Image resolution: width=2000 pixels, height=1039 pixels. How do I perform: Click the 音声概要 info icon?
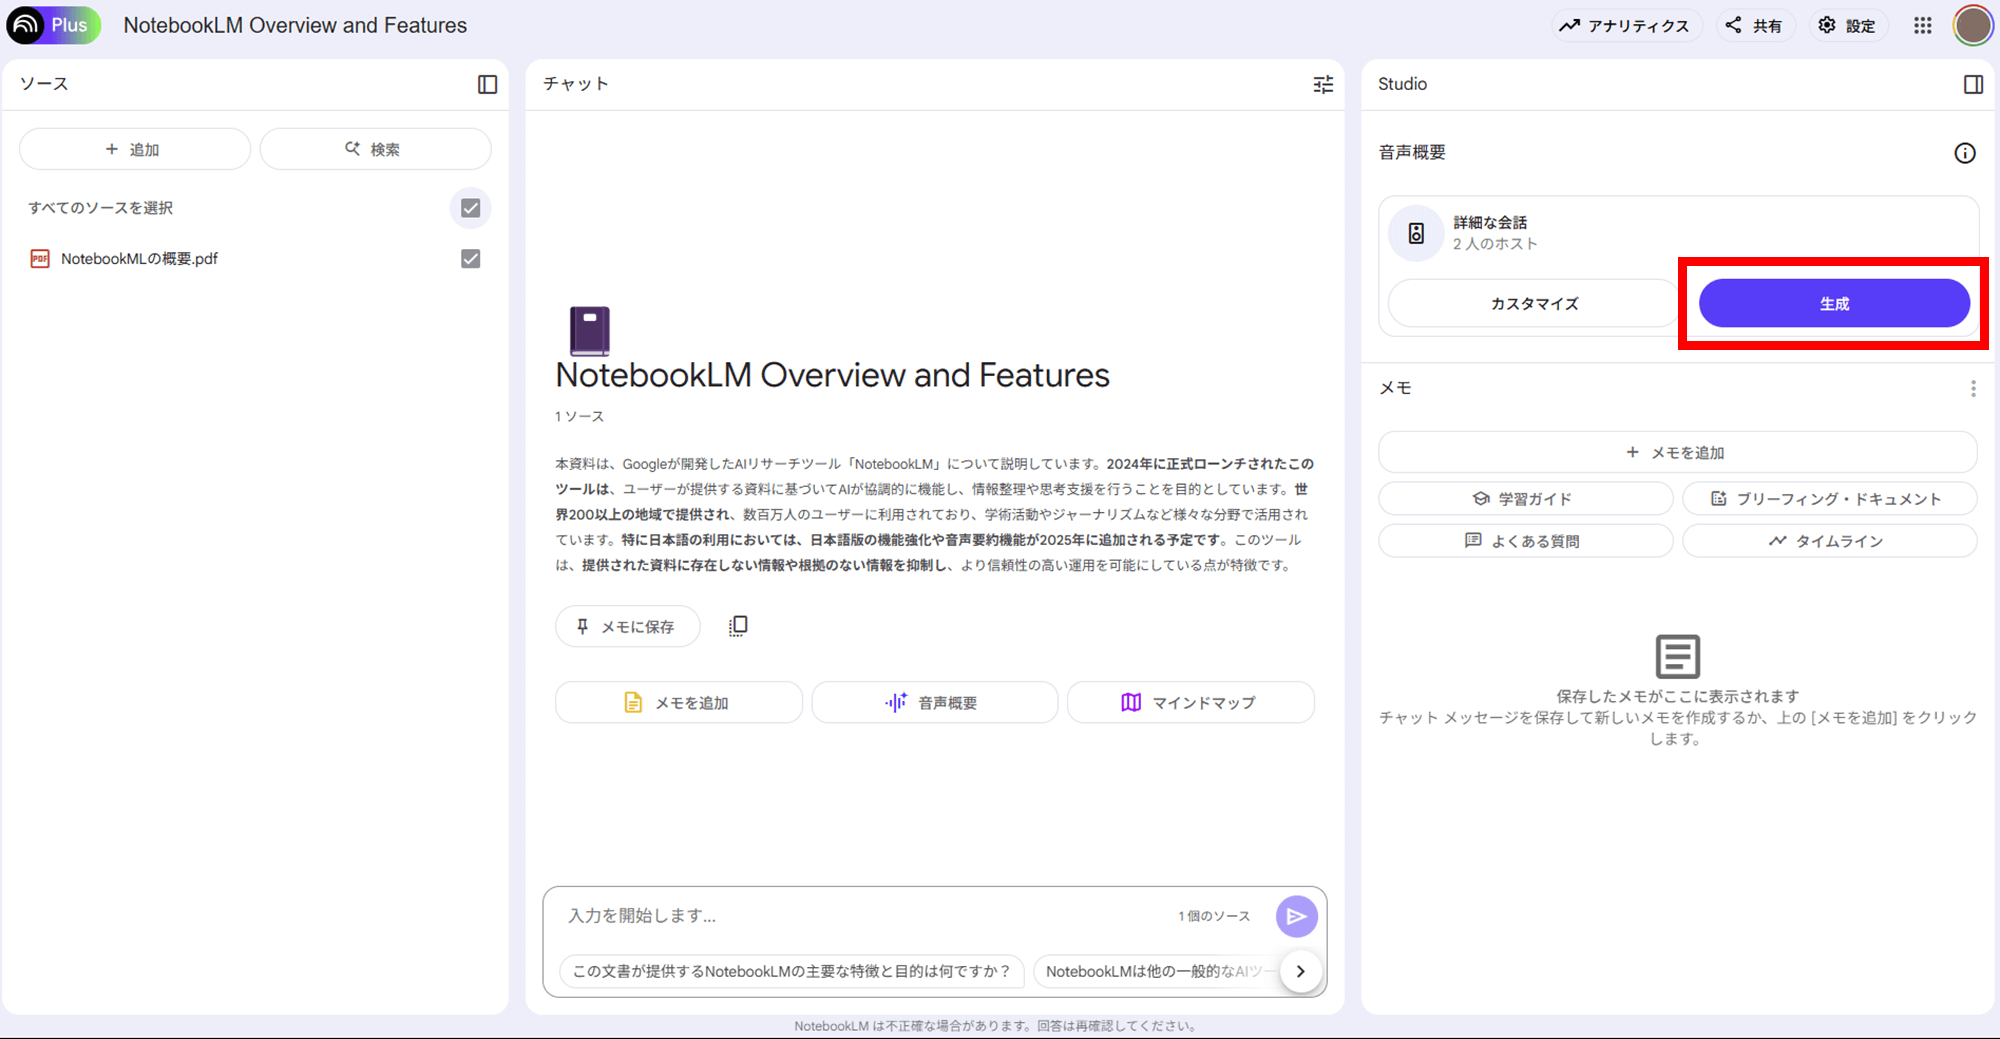click(1964, 153)
